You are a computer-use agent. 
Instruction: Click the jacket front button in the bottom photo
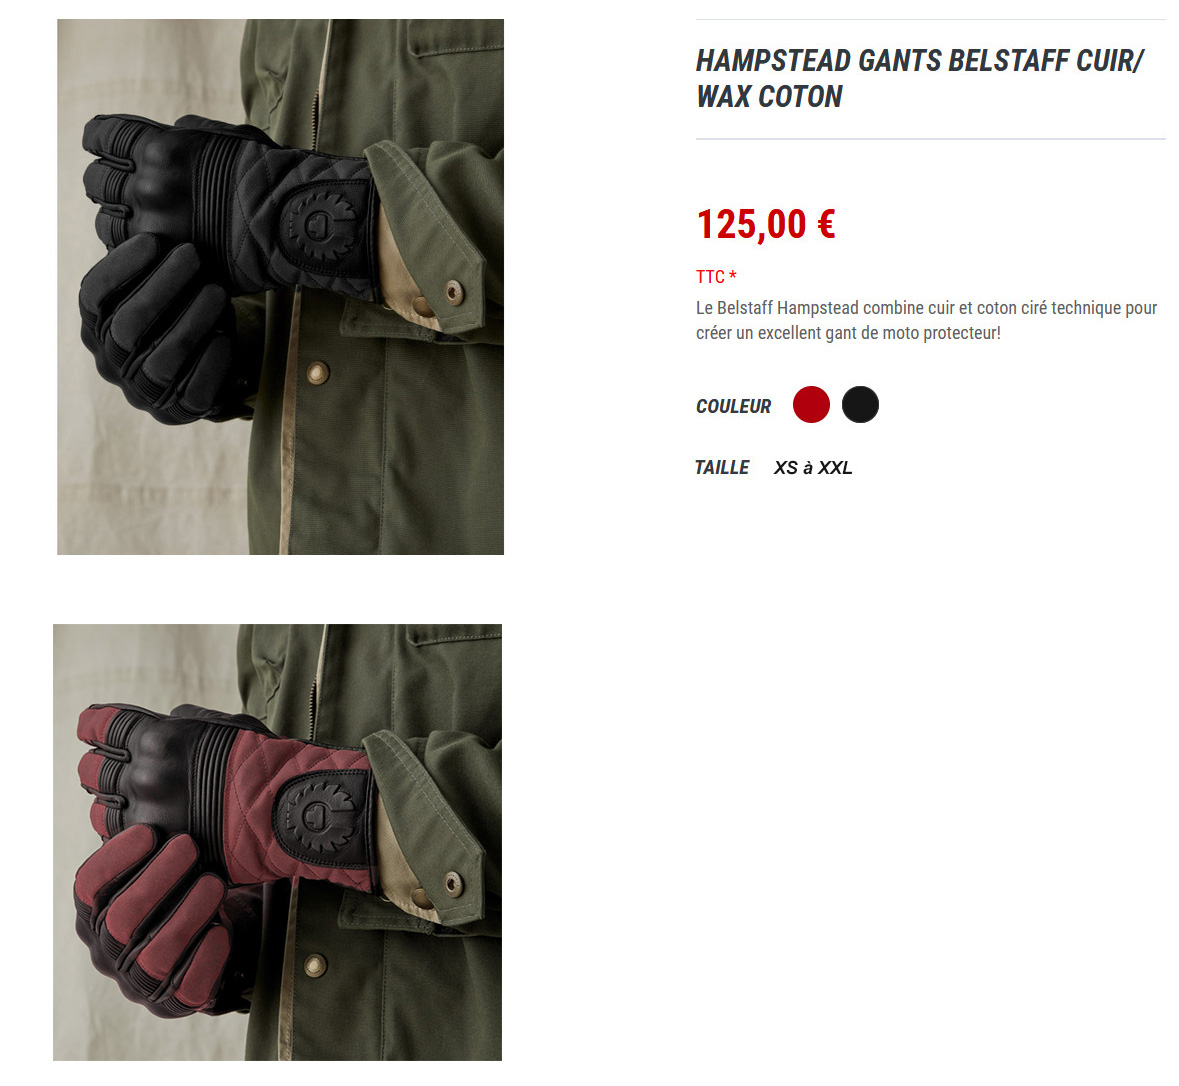(x=315, y=965)
